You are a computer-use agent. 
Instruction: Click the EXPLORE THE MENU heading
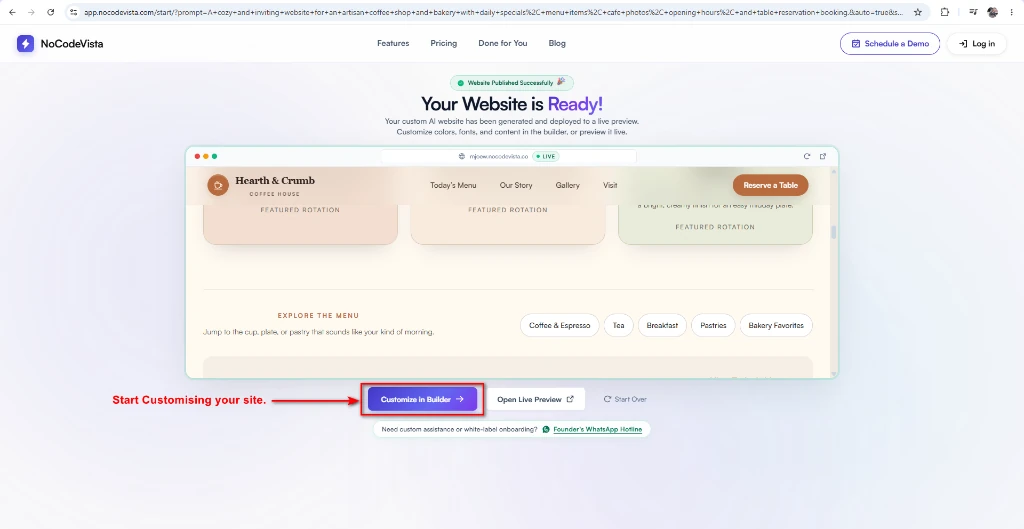(x=318, y=315)
